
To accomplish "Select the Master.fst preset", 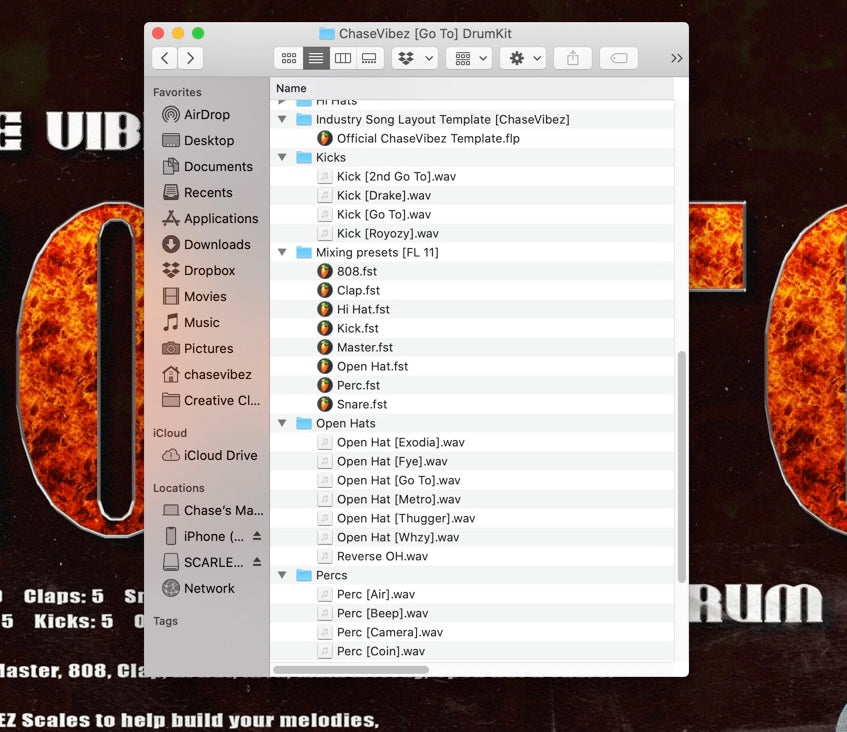I will [472, 347].
